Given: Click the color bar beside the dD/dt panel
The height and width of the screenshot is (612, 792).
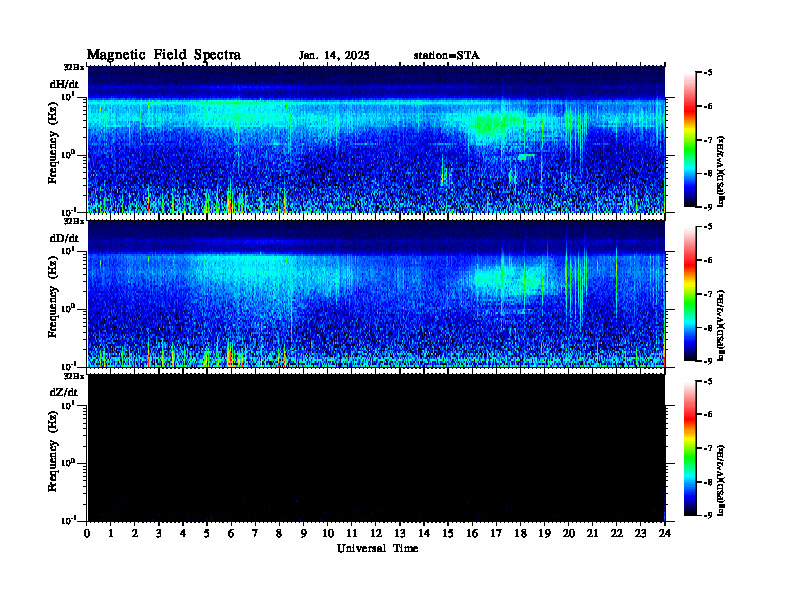Looking at the screenshot, I should coord(690,294).
